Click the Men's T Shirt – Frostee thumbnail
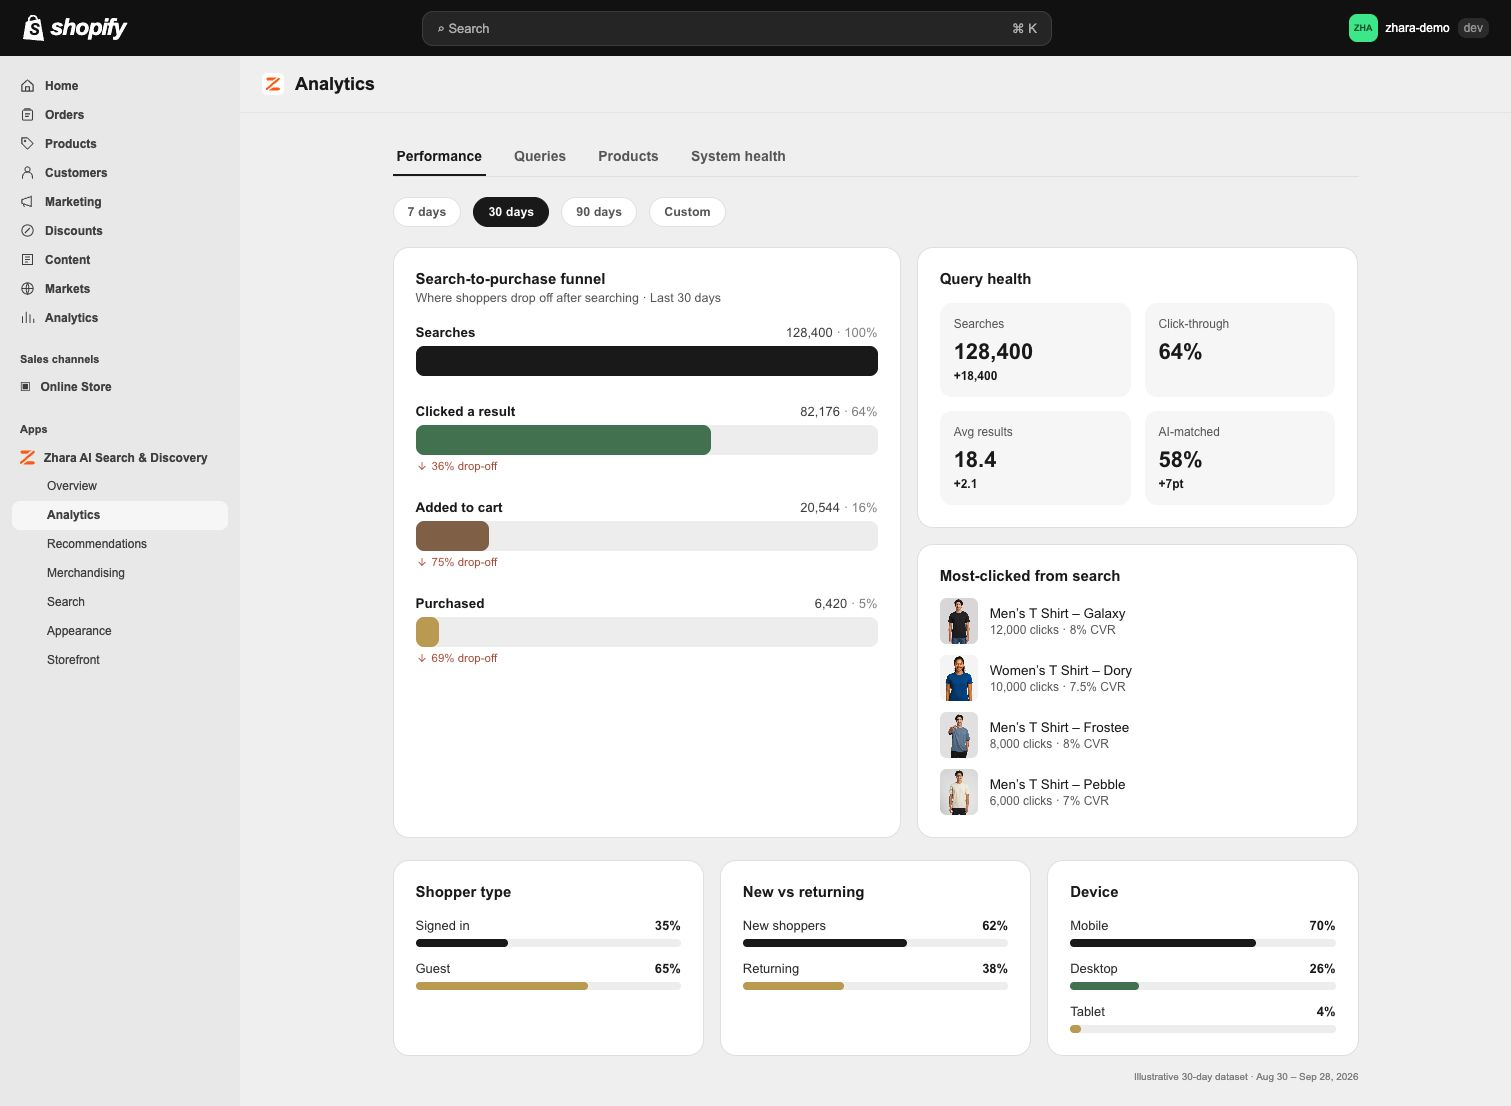 (x=959, y=735)
